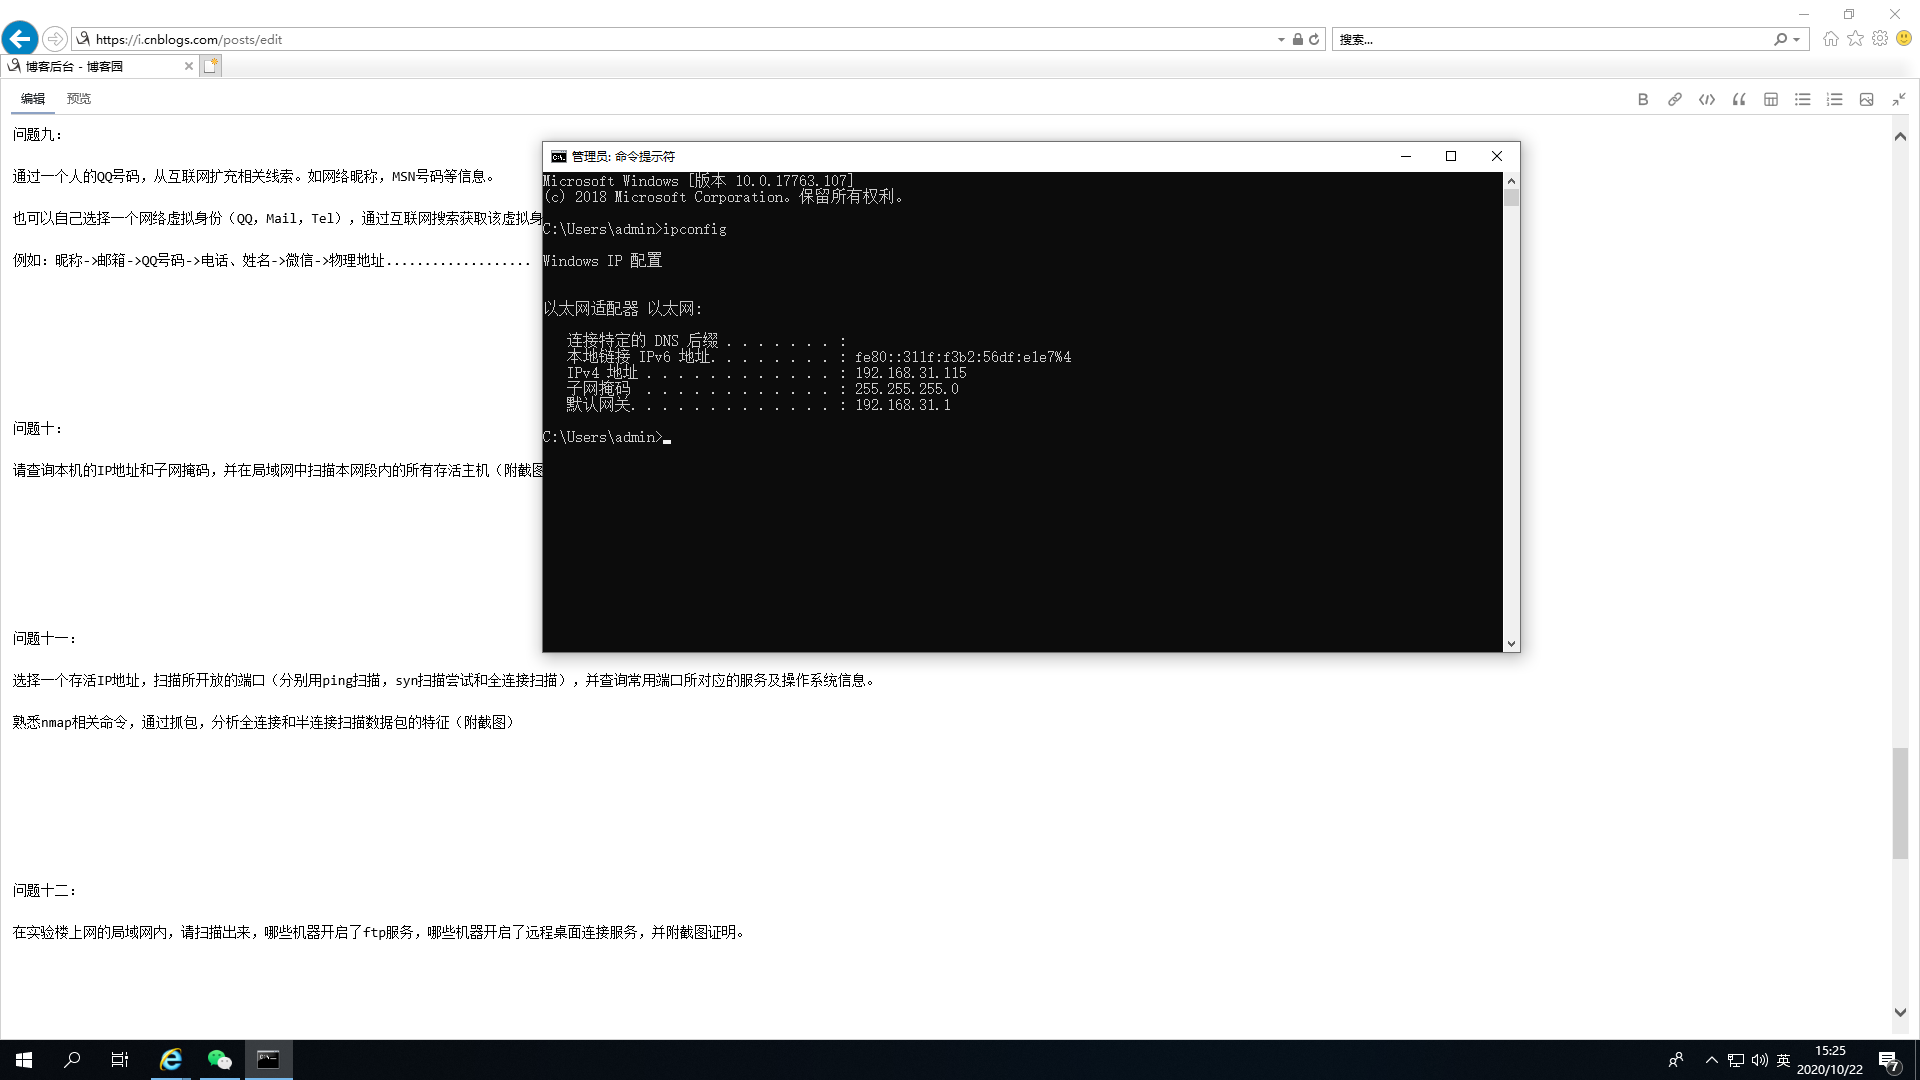The height and width of the screenshot is (1080, 1920).
Task: Expand the address bar history dropdown
Action: coord(1281,40)
